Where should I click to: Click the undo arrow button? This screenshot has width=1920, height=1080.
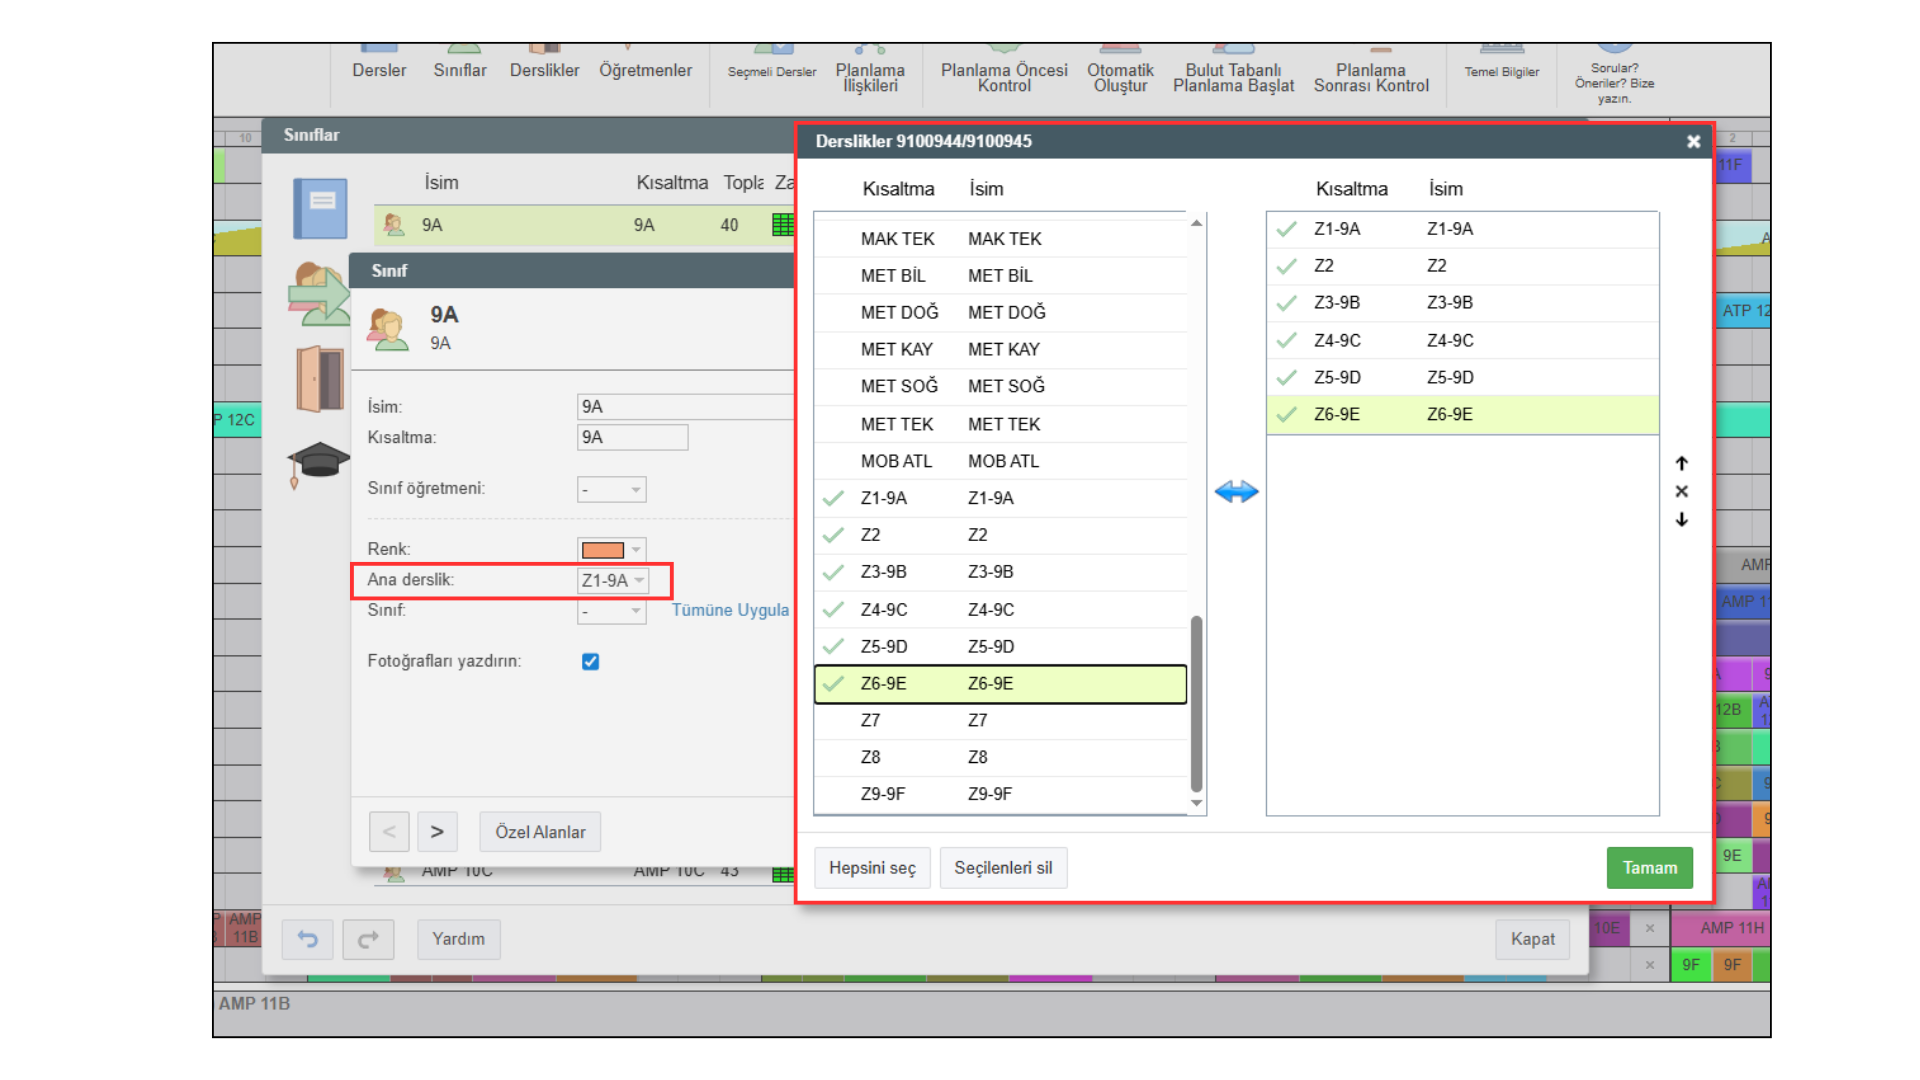(x=307, y=939)
